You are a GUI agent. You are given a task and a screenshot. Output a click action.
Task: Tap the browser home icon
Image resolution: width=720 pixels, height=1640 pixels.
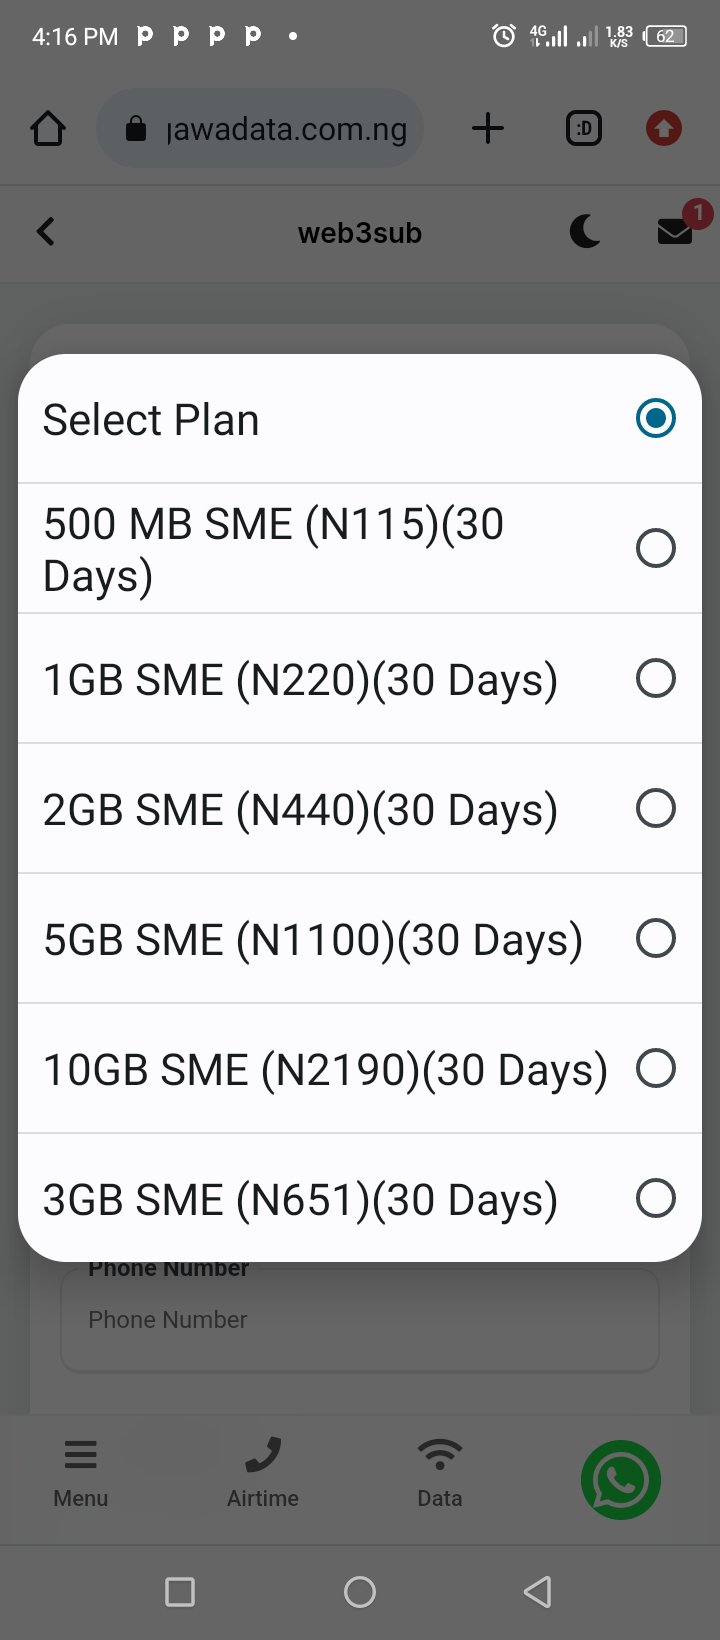(48, 129)
